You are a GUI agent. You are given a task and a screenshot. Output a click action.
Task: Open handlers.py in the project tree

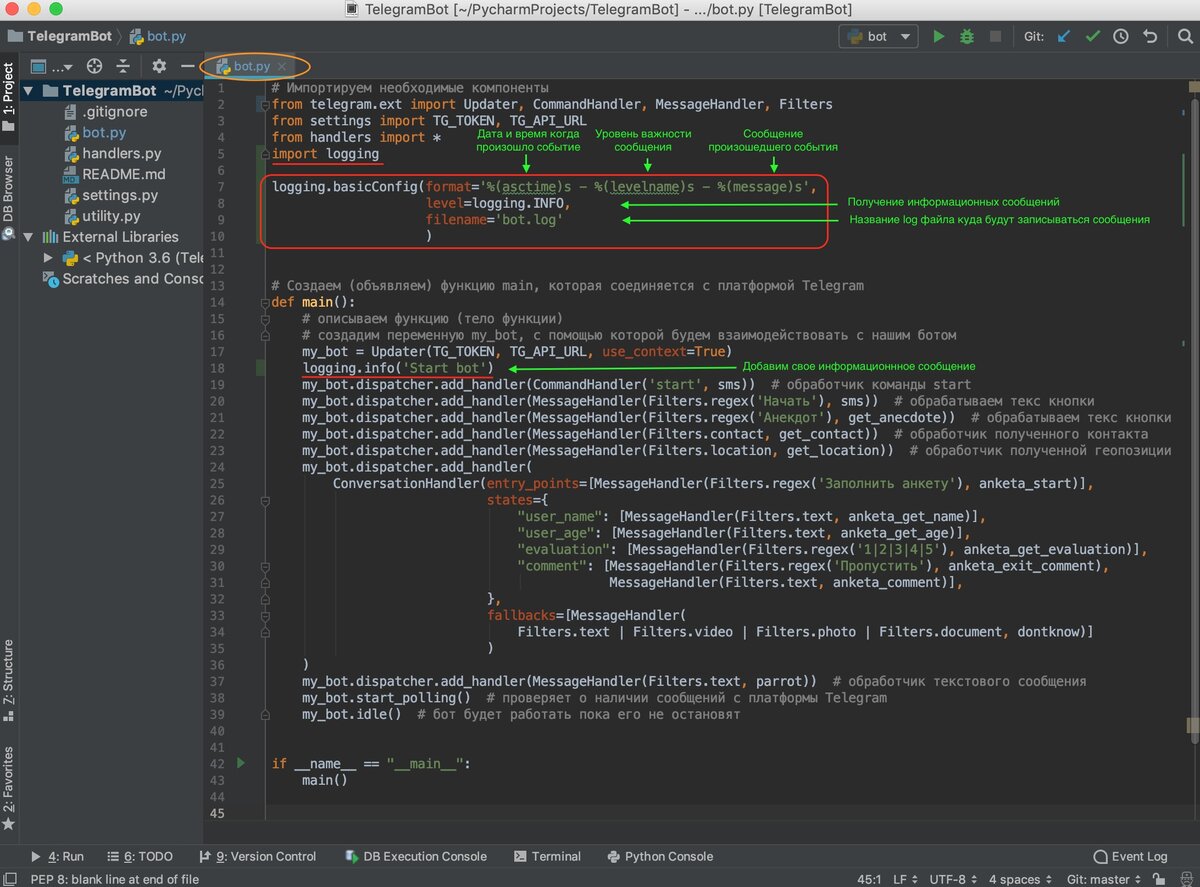[x=121, y=153]
